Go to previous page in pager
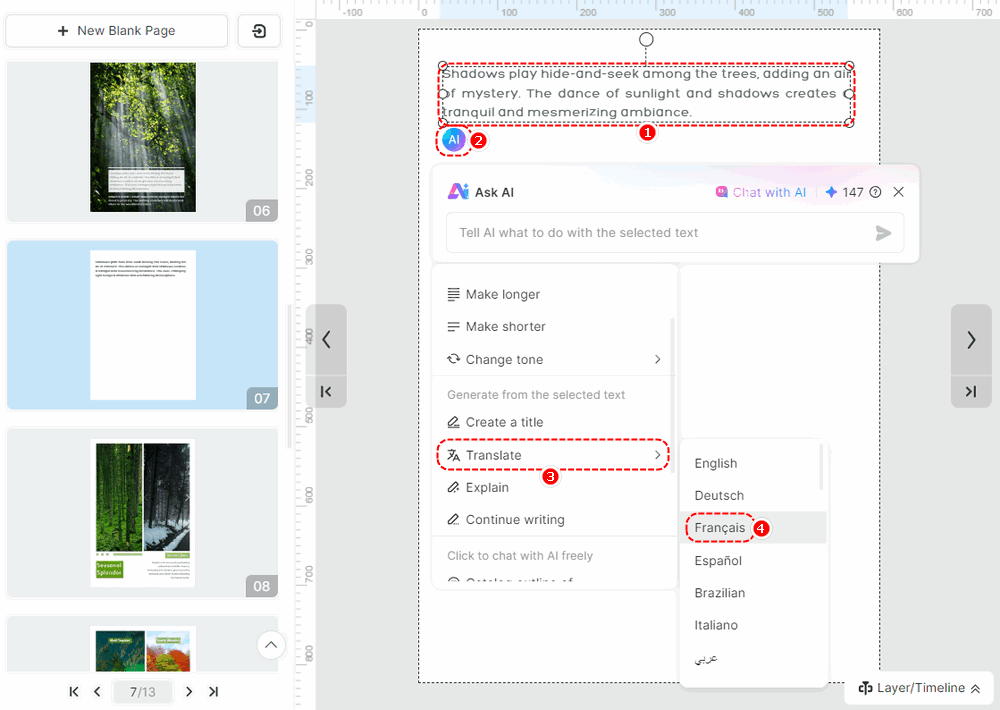The width and height of the screenshot is (1000, 710). pyautogui.click(x=97, y=692)
